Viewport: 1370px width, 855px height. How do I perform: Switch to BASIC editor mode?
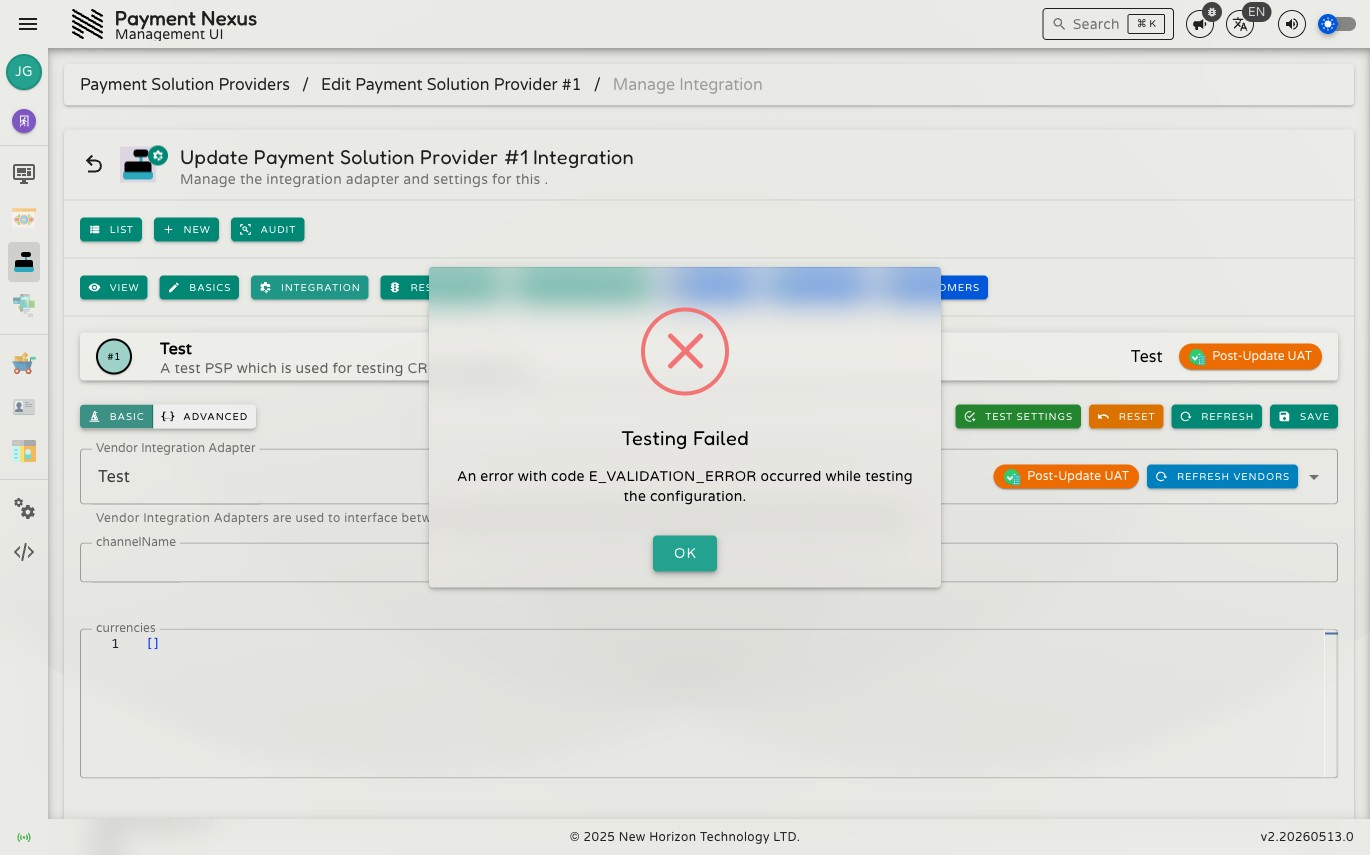pos(117,416)
